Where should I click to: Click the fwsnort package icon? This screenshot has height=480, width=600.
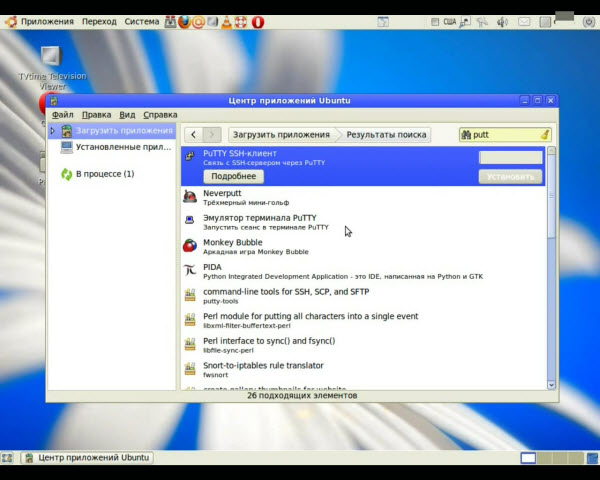[190, 369]
